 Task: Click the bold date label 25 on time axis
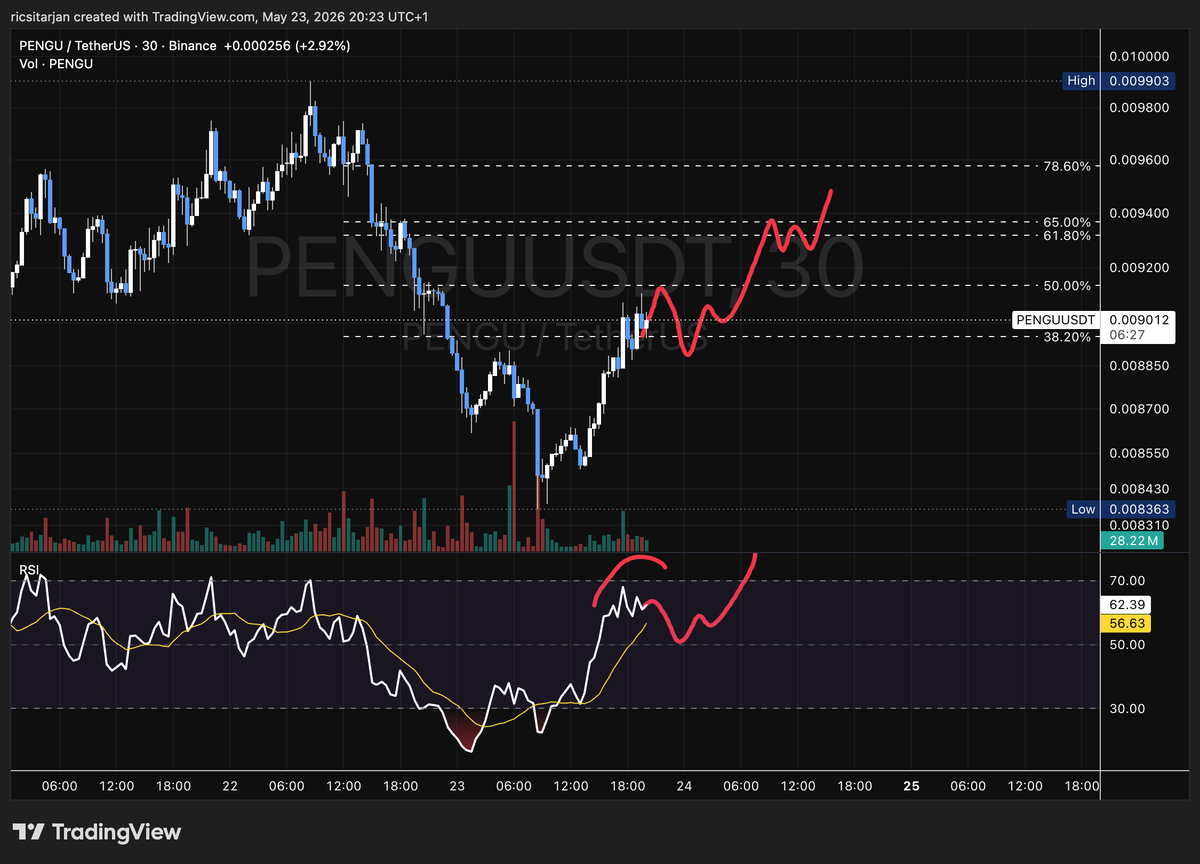coord(911,787)
